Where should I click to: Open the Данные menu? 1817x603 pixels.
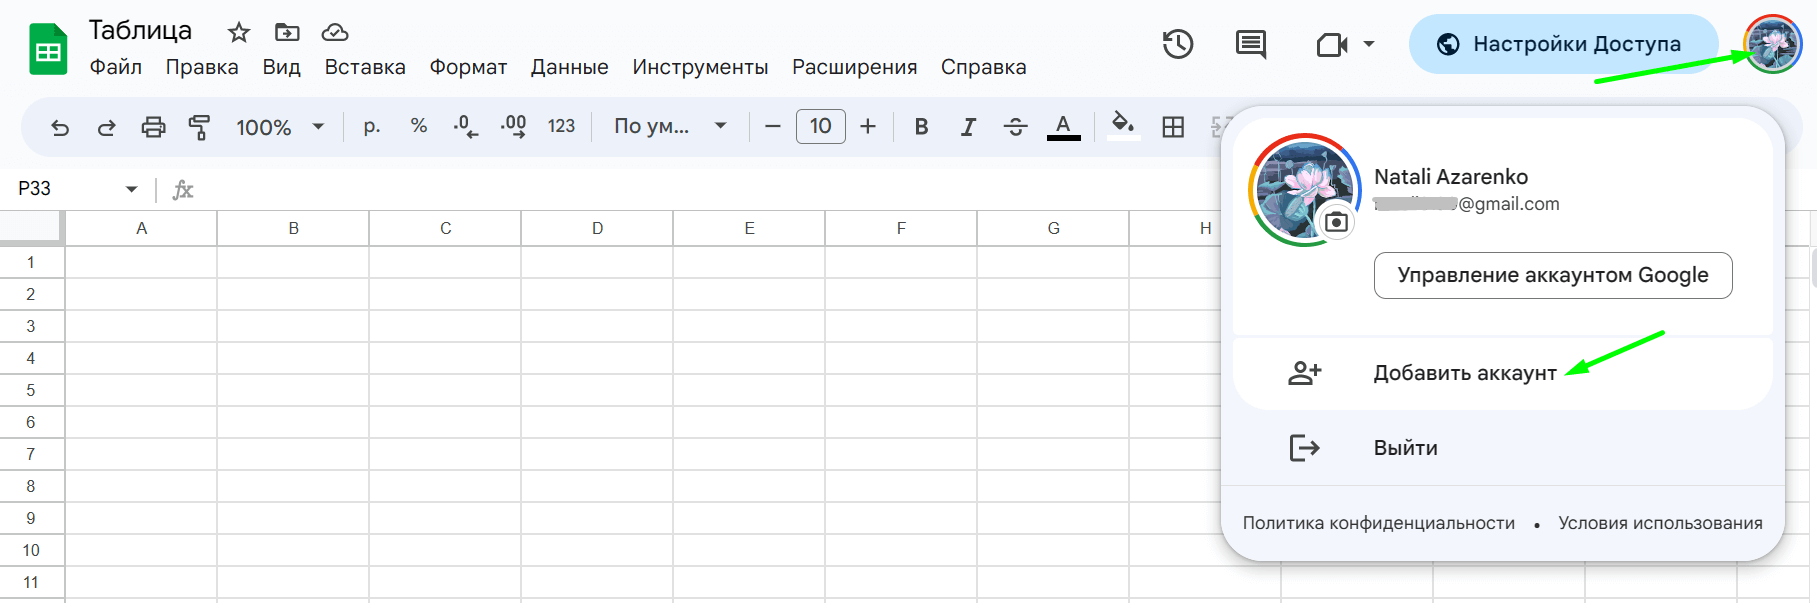569,67
